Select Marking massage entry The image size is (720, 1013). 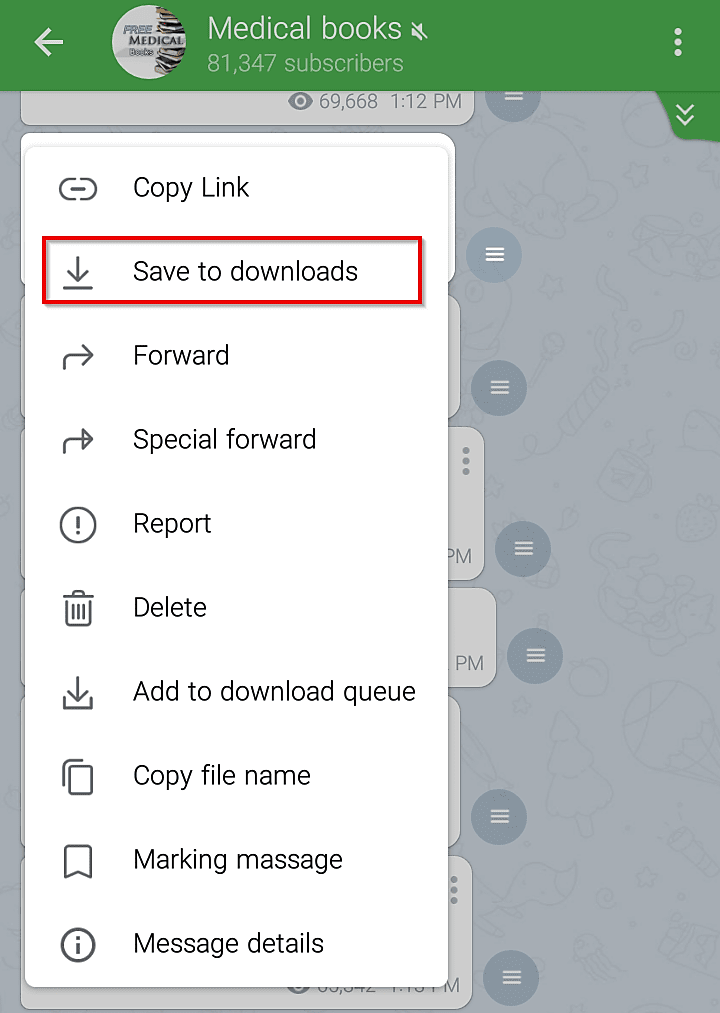point(237,859)
